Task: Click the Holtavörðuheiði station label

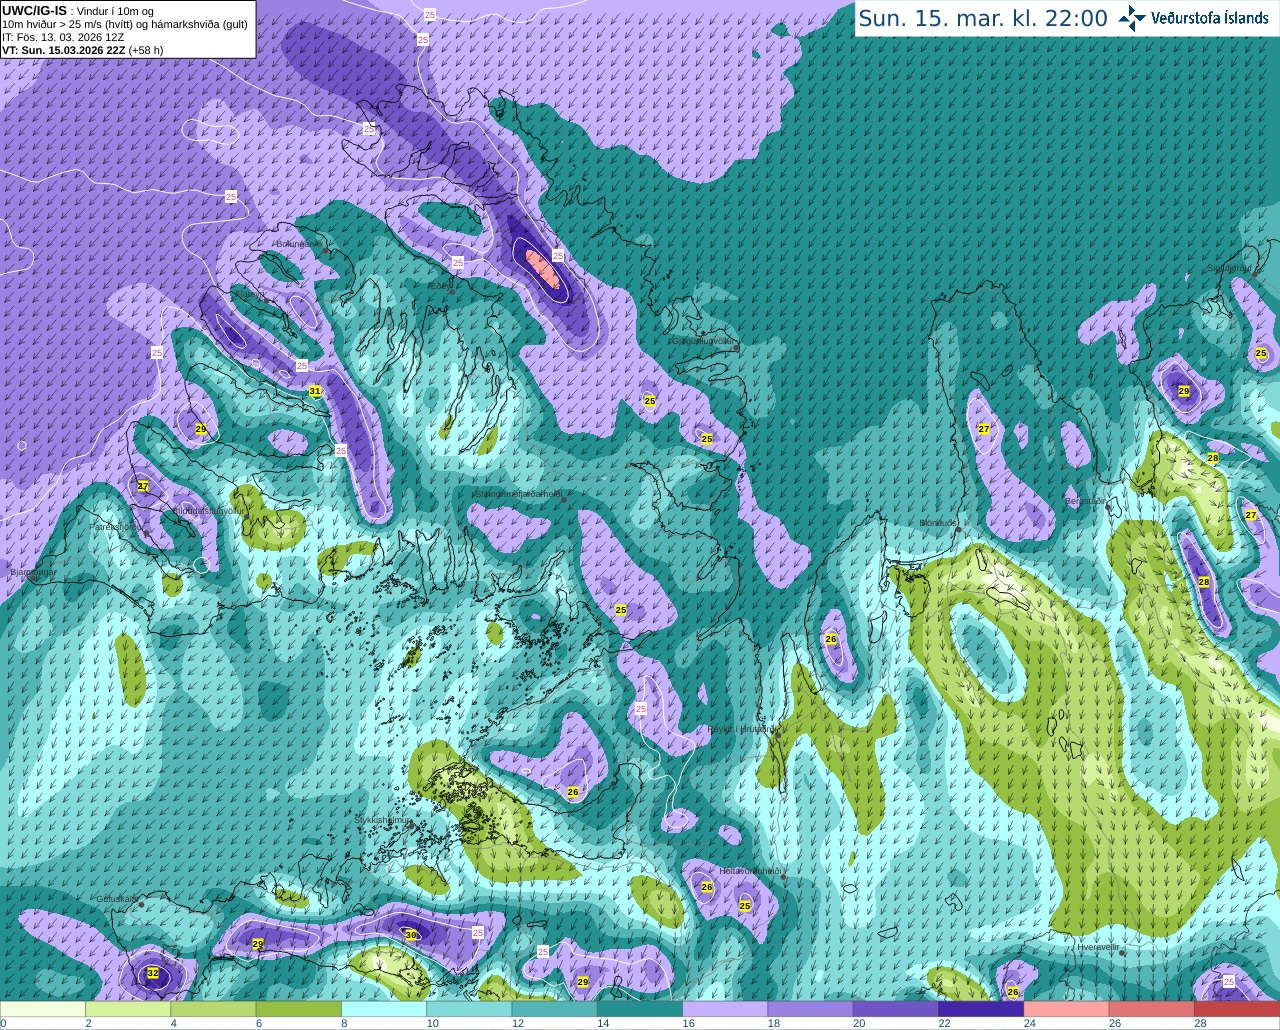Action: click(x=750, y=871)
